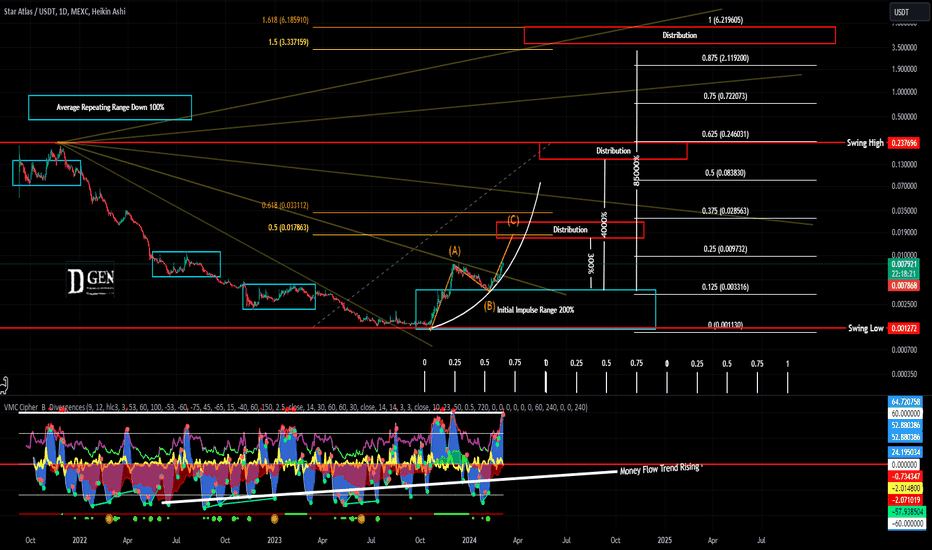Click the blue 24.195034 indicator value
Viewport: 932px width, 550px height.
coord(906,452)
